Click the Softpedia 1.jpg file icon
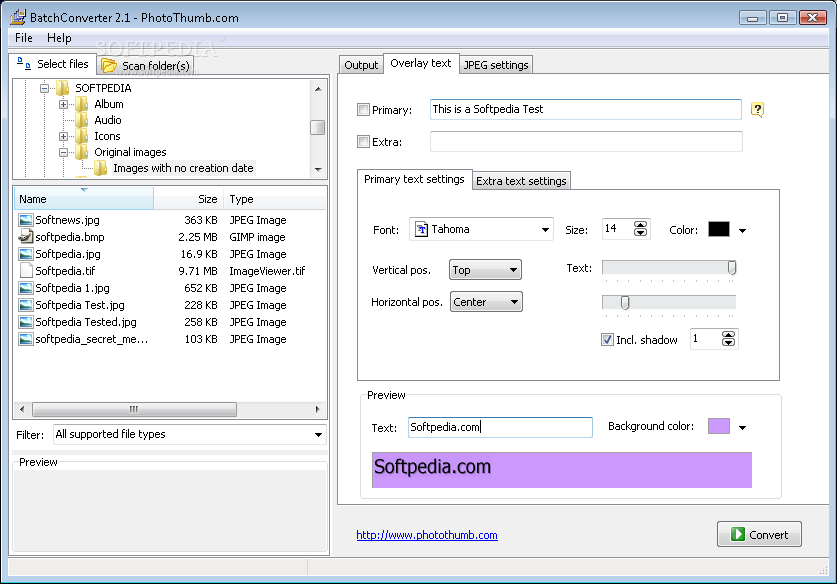Screen dimensions: 837x584 [x=26, y=288]
